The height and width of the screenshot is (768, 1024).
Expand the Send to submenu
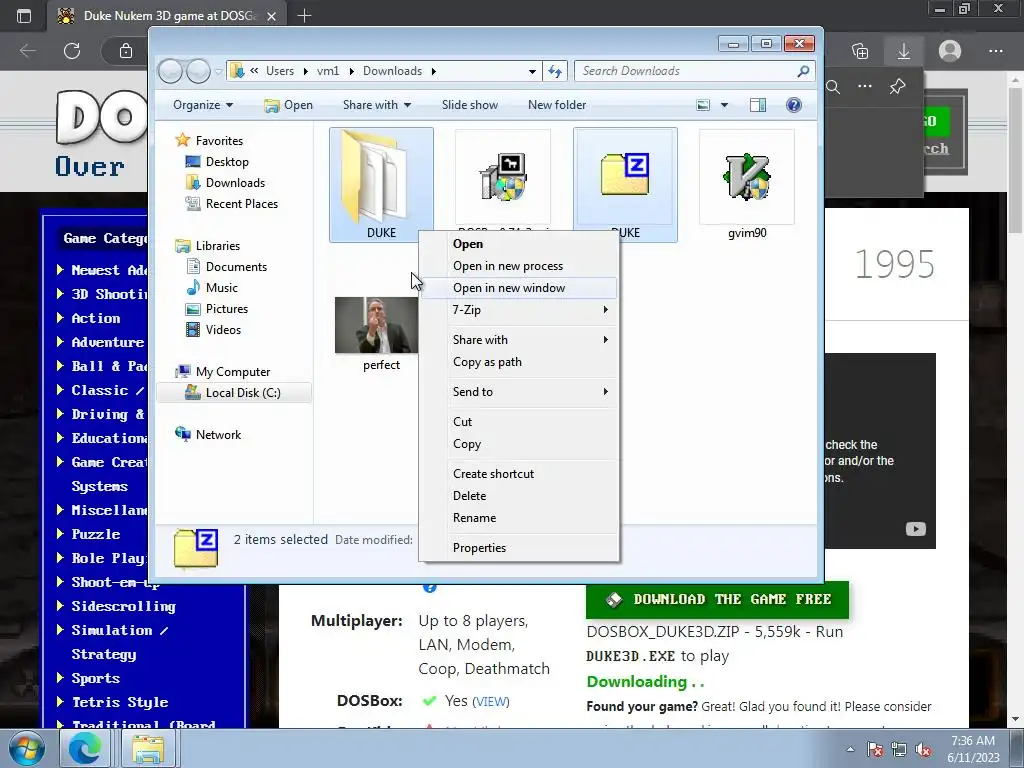[519, 392]
